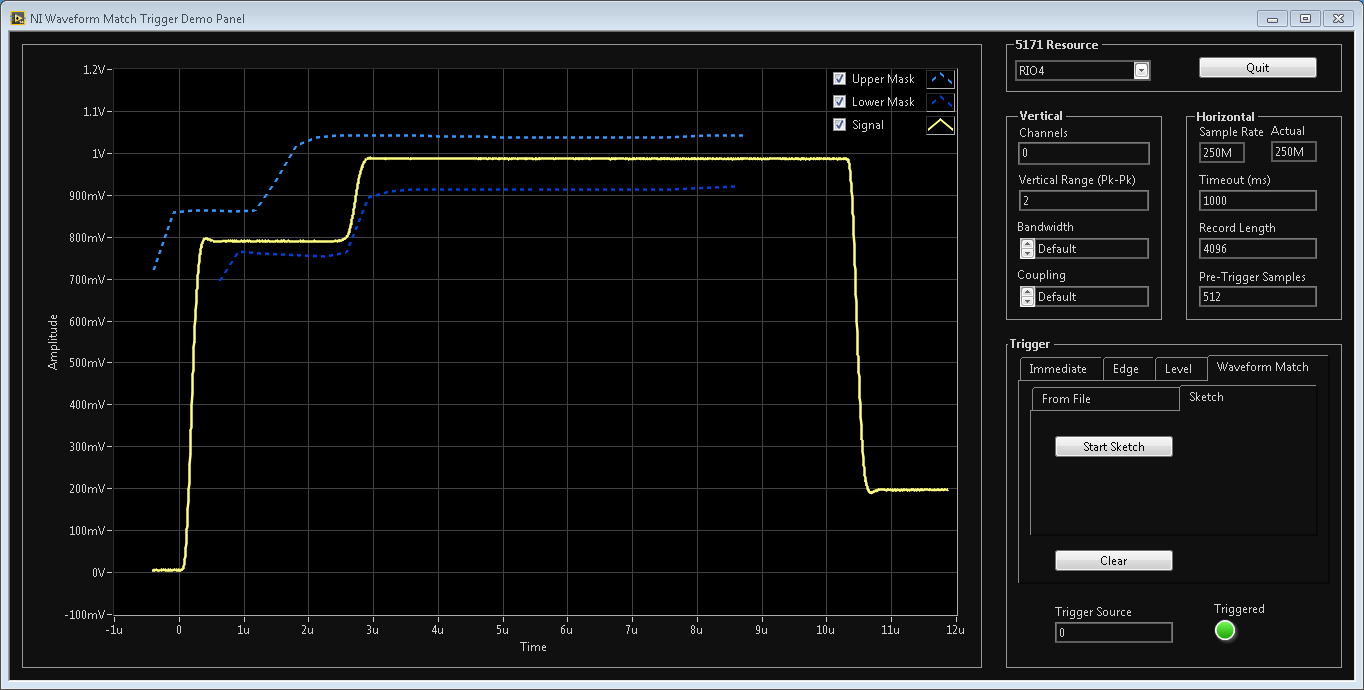
Task: Switch to the Immediate trigger tab
Action: pos(1058,369)
